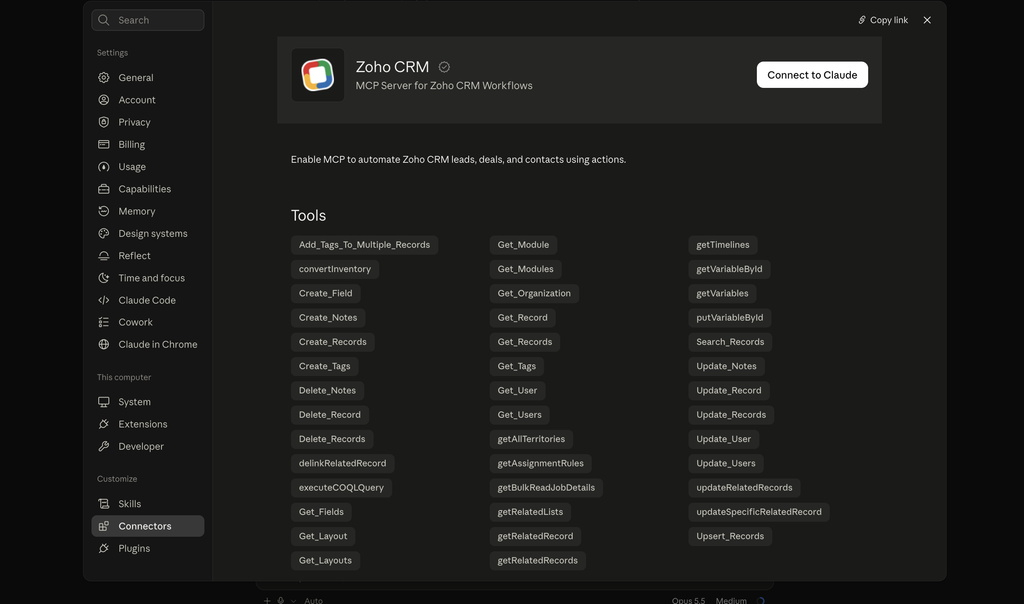Select the Create_Field tool chip

[x=325, y=293]
